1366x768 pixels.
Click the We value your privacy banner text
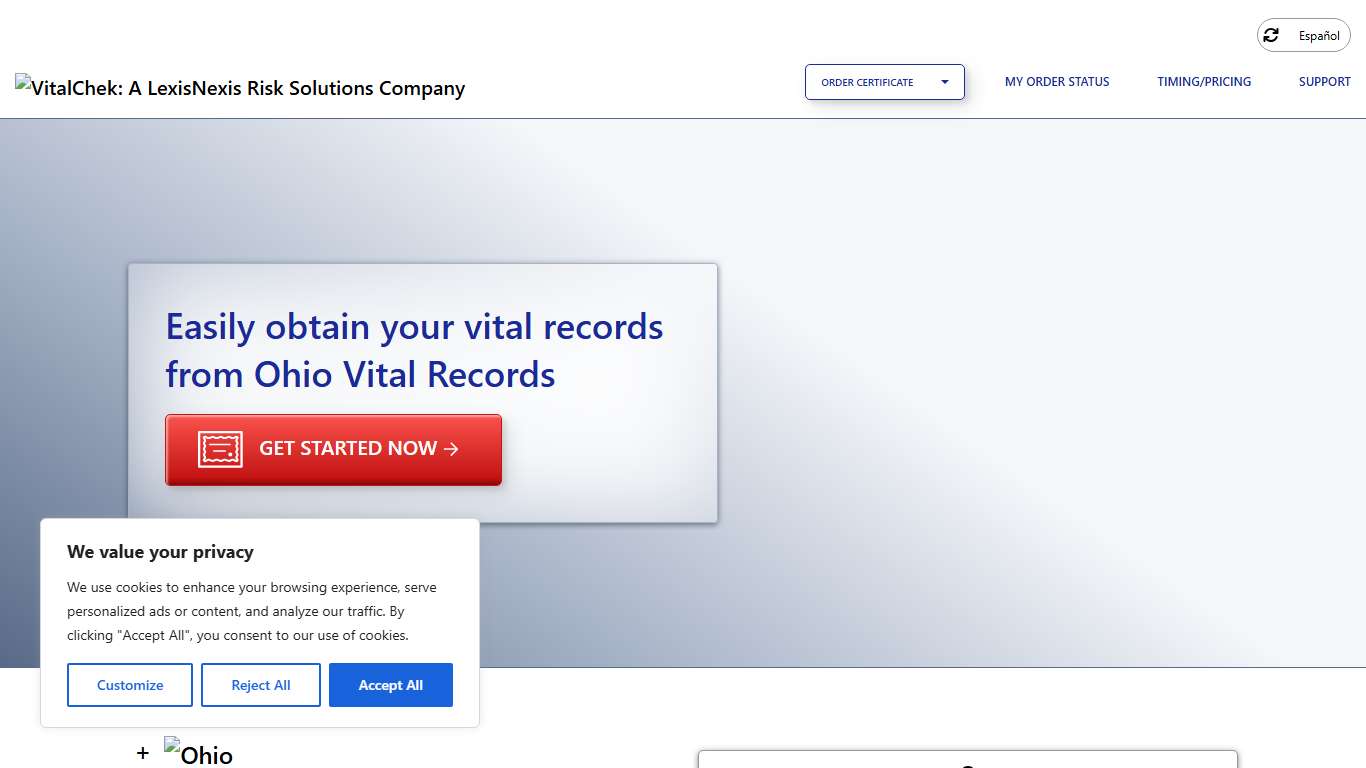(160, 551)
